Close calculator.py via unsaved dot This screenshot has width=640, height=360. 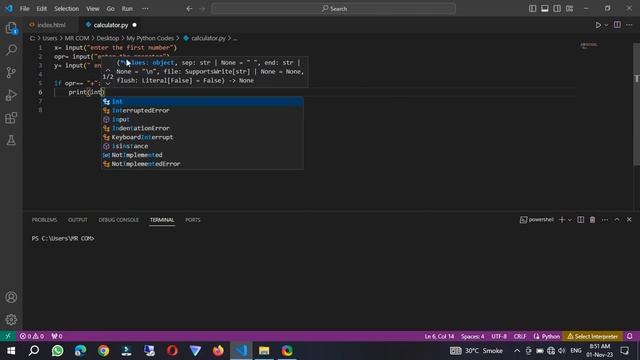(134, 25)
